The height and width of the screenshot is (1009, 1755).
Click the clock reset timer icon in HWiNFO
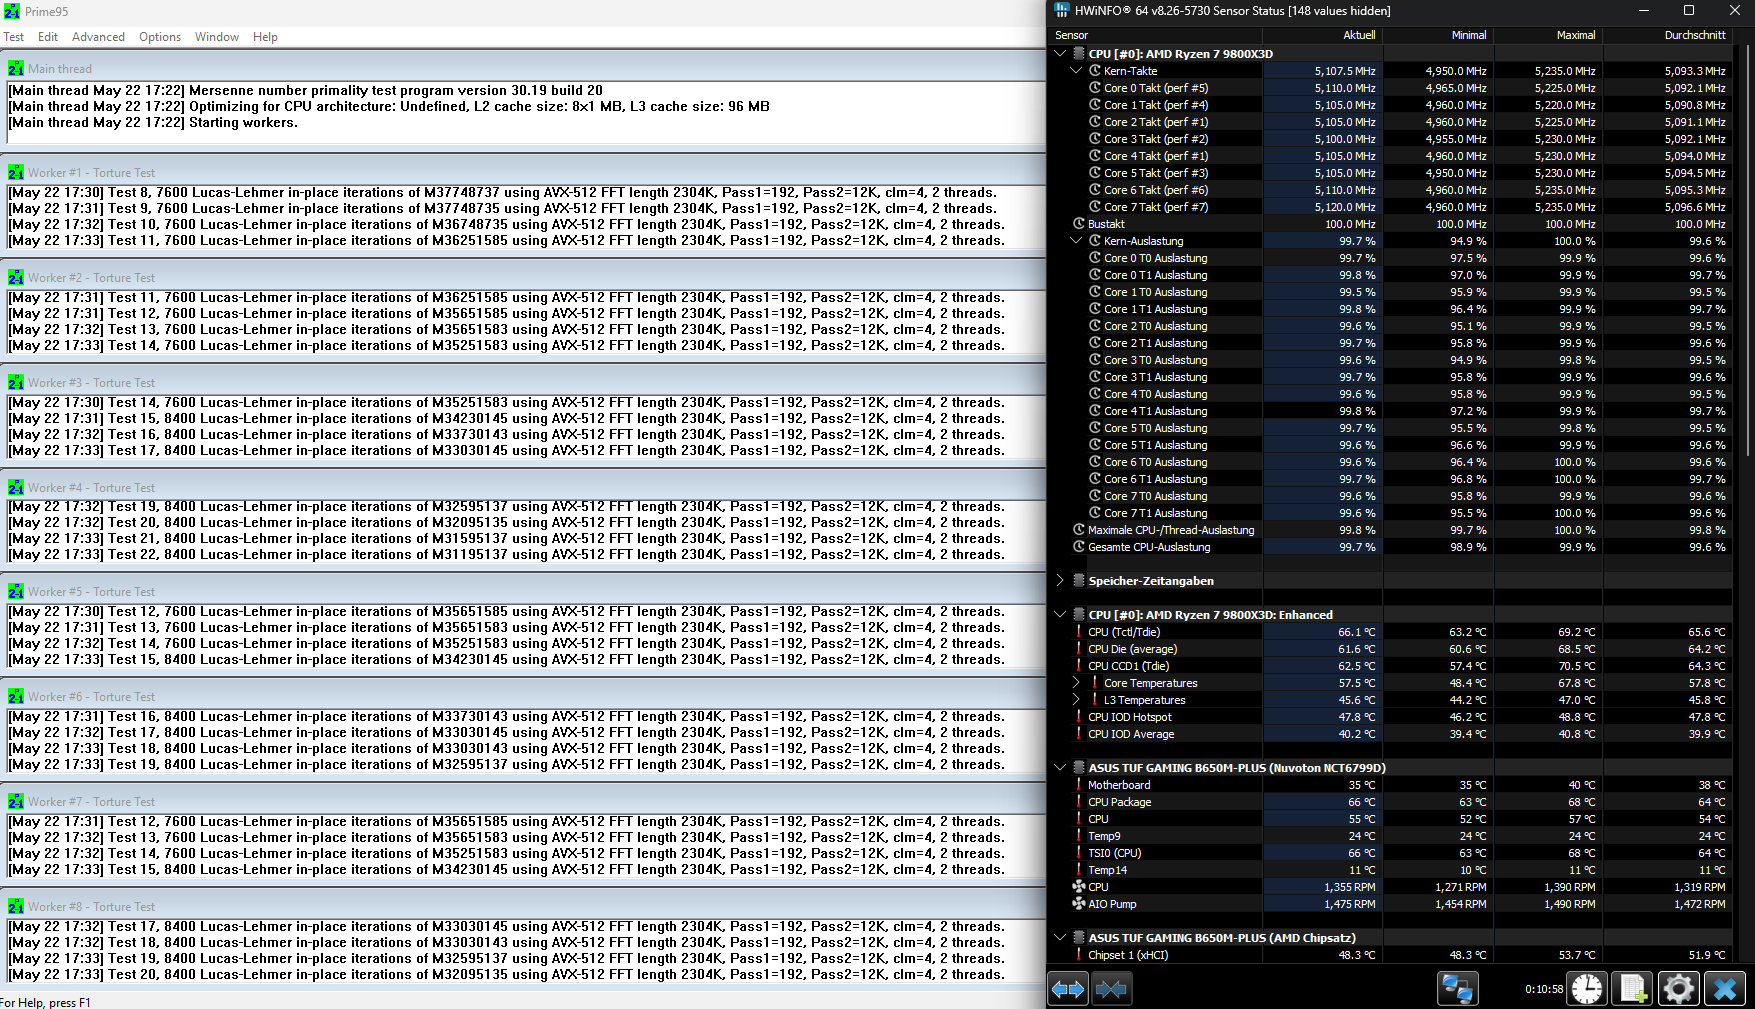coord(1587,989)
